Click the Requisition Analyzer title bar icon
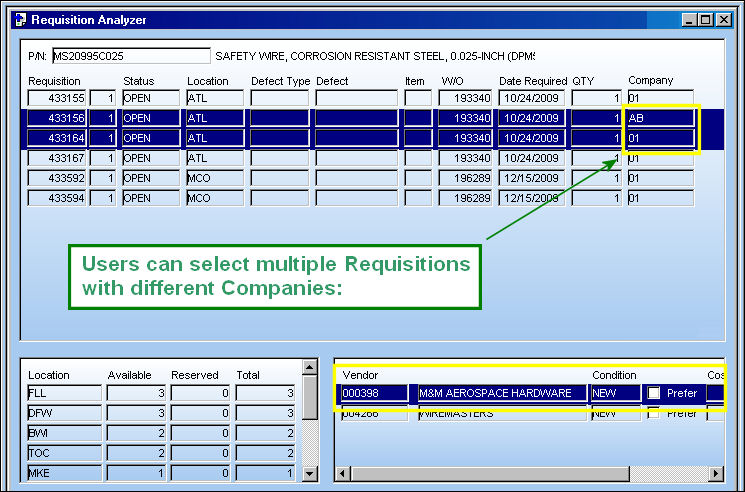 pyautogui.click(x=20, y=20)
